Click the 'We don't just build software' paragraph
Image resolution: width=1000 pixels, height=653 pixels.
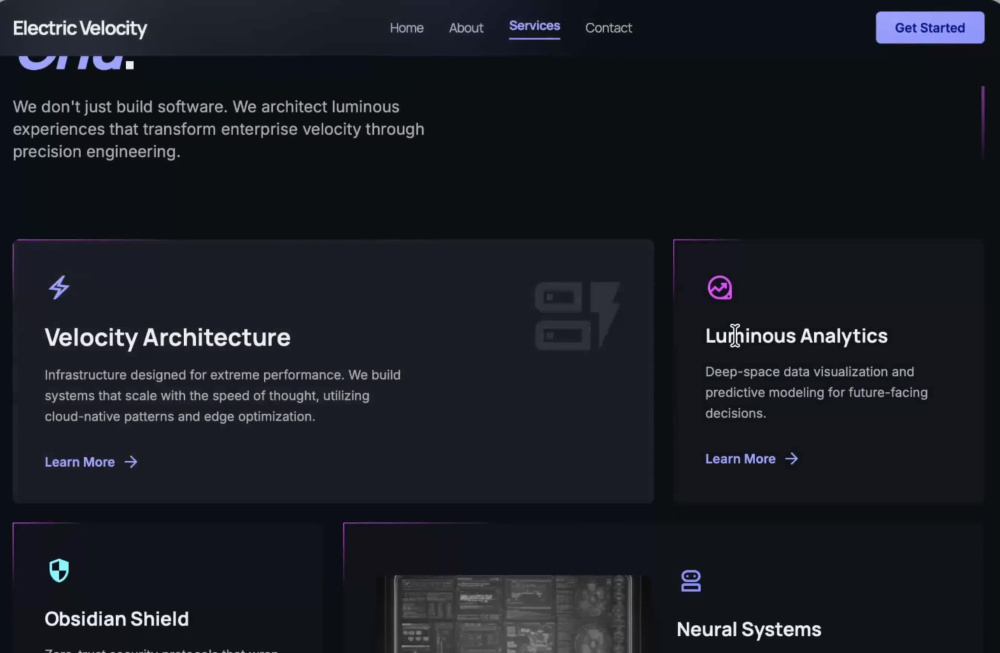[219, 129]
